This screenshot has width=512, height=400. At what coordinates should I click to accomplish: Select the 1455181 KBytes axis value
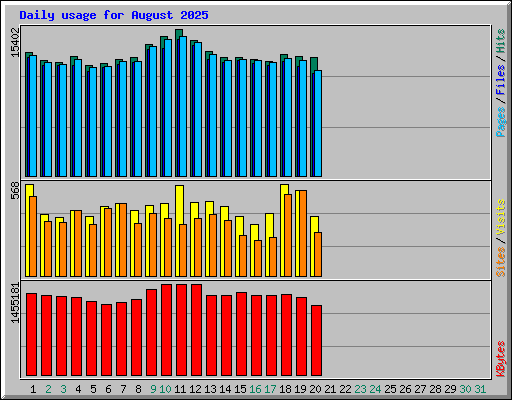15,303
